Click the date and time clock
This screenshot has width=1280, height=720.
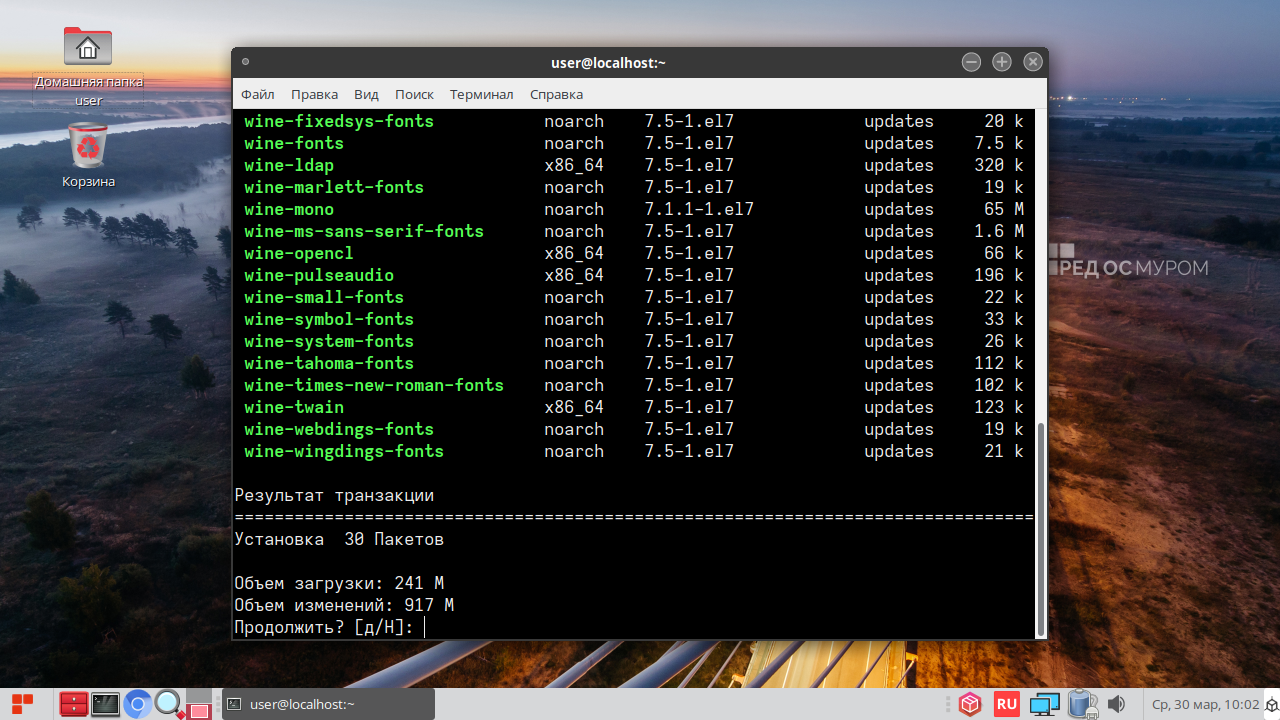coord(1205,704)
